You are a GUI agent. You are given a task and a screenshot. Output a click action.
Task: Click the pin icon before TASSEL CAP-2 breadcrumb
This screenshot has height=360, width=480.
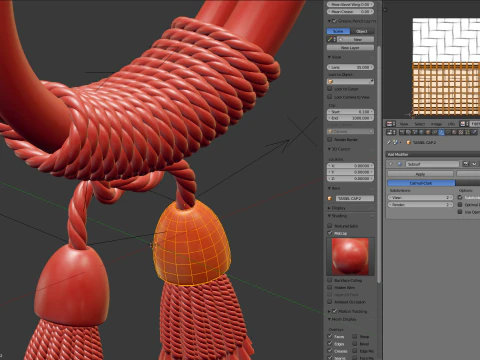[x=389, y=142]
